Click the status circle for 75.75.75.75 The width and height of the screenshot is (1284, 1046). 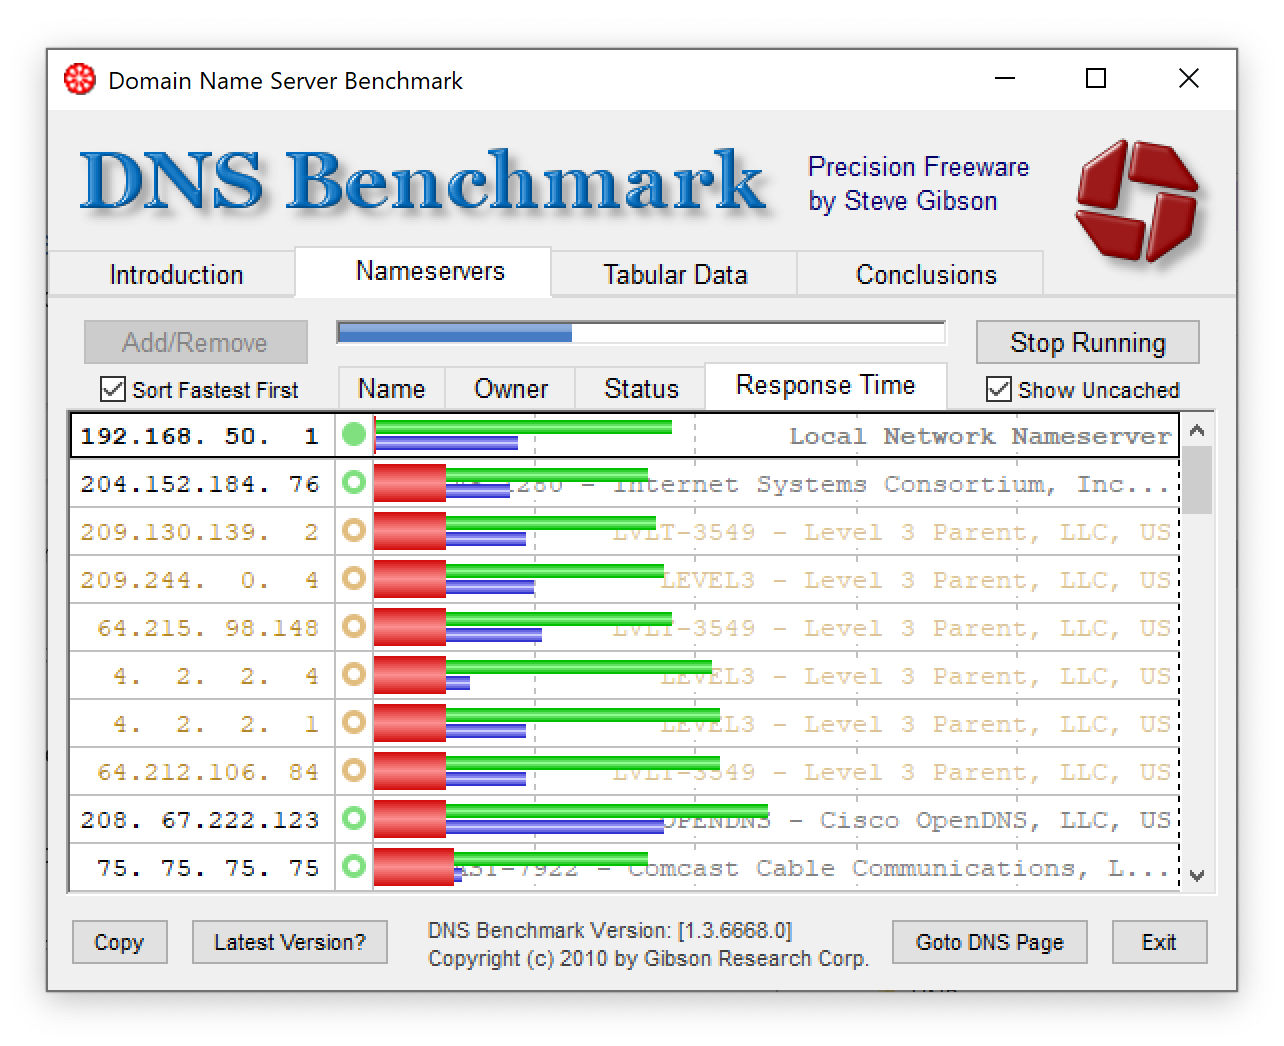[x=354, y=866]
